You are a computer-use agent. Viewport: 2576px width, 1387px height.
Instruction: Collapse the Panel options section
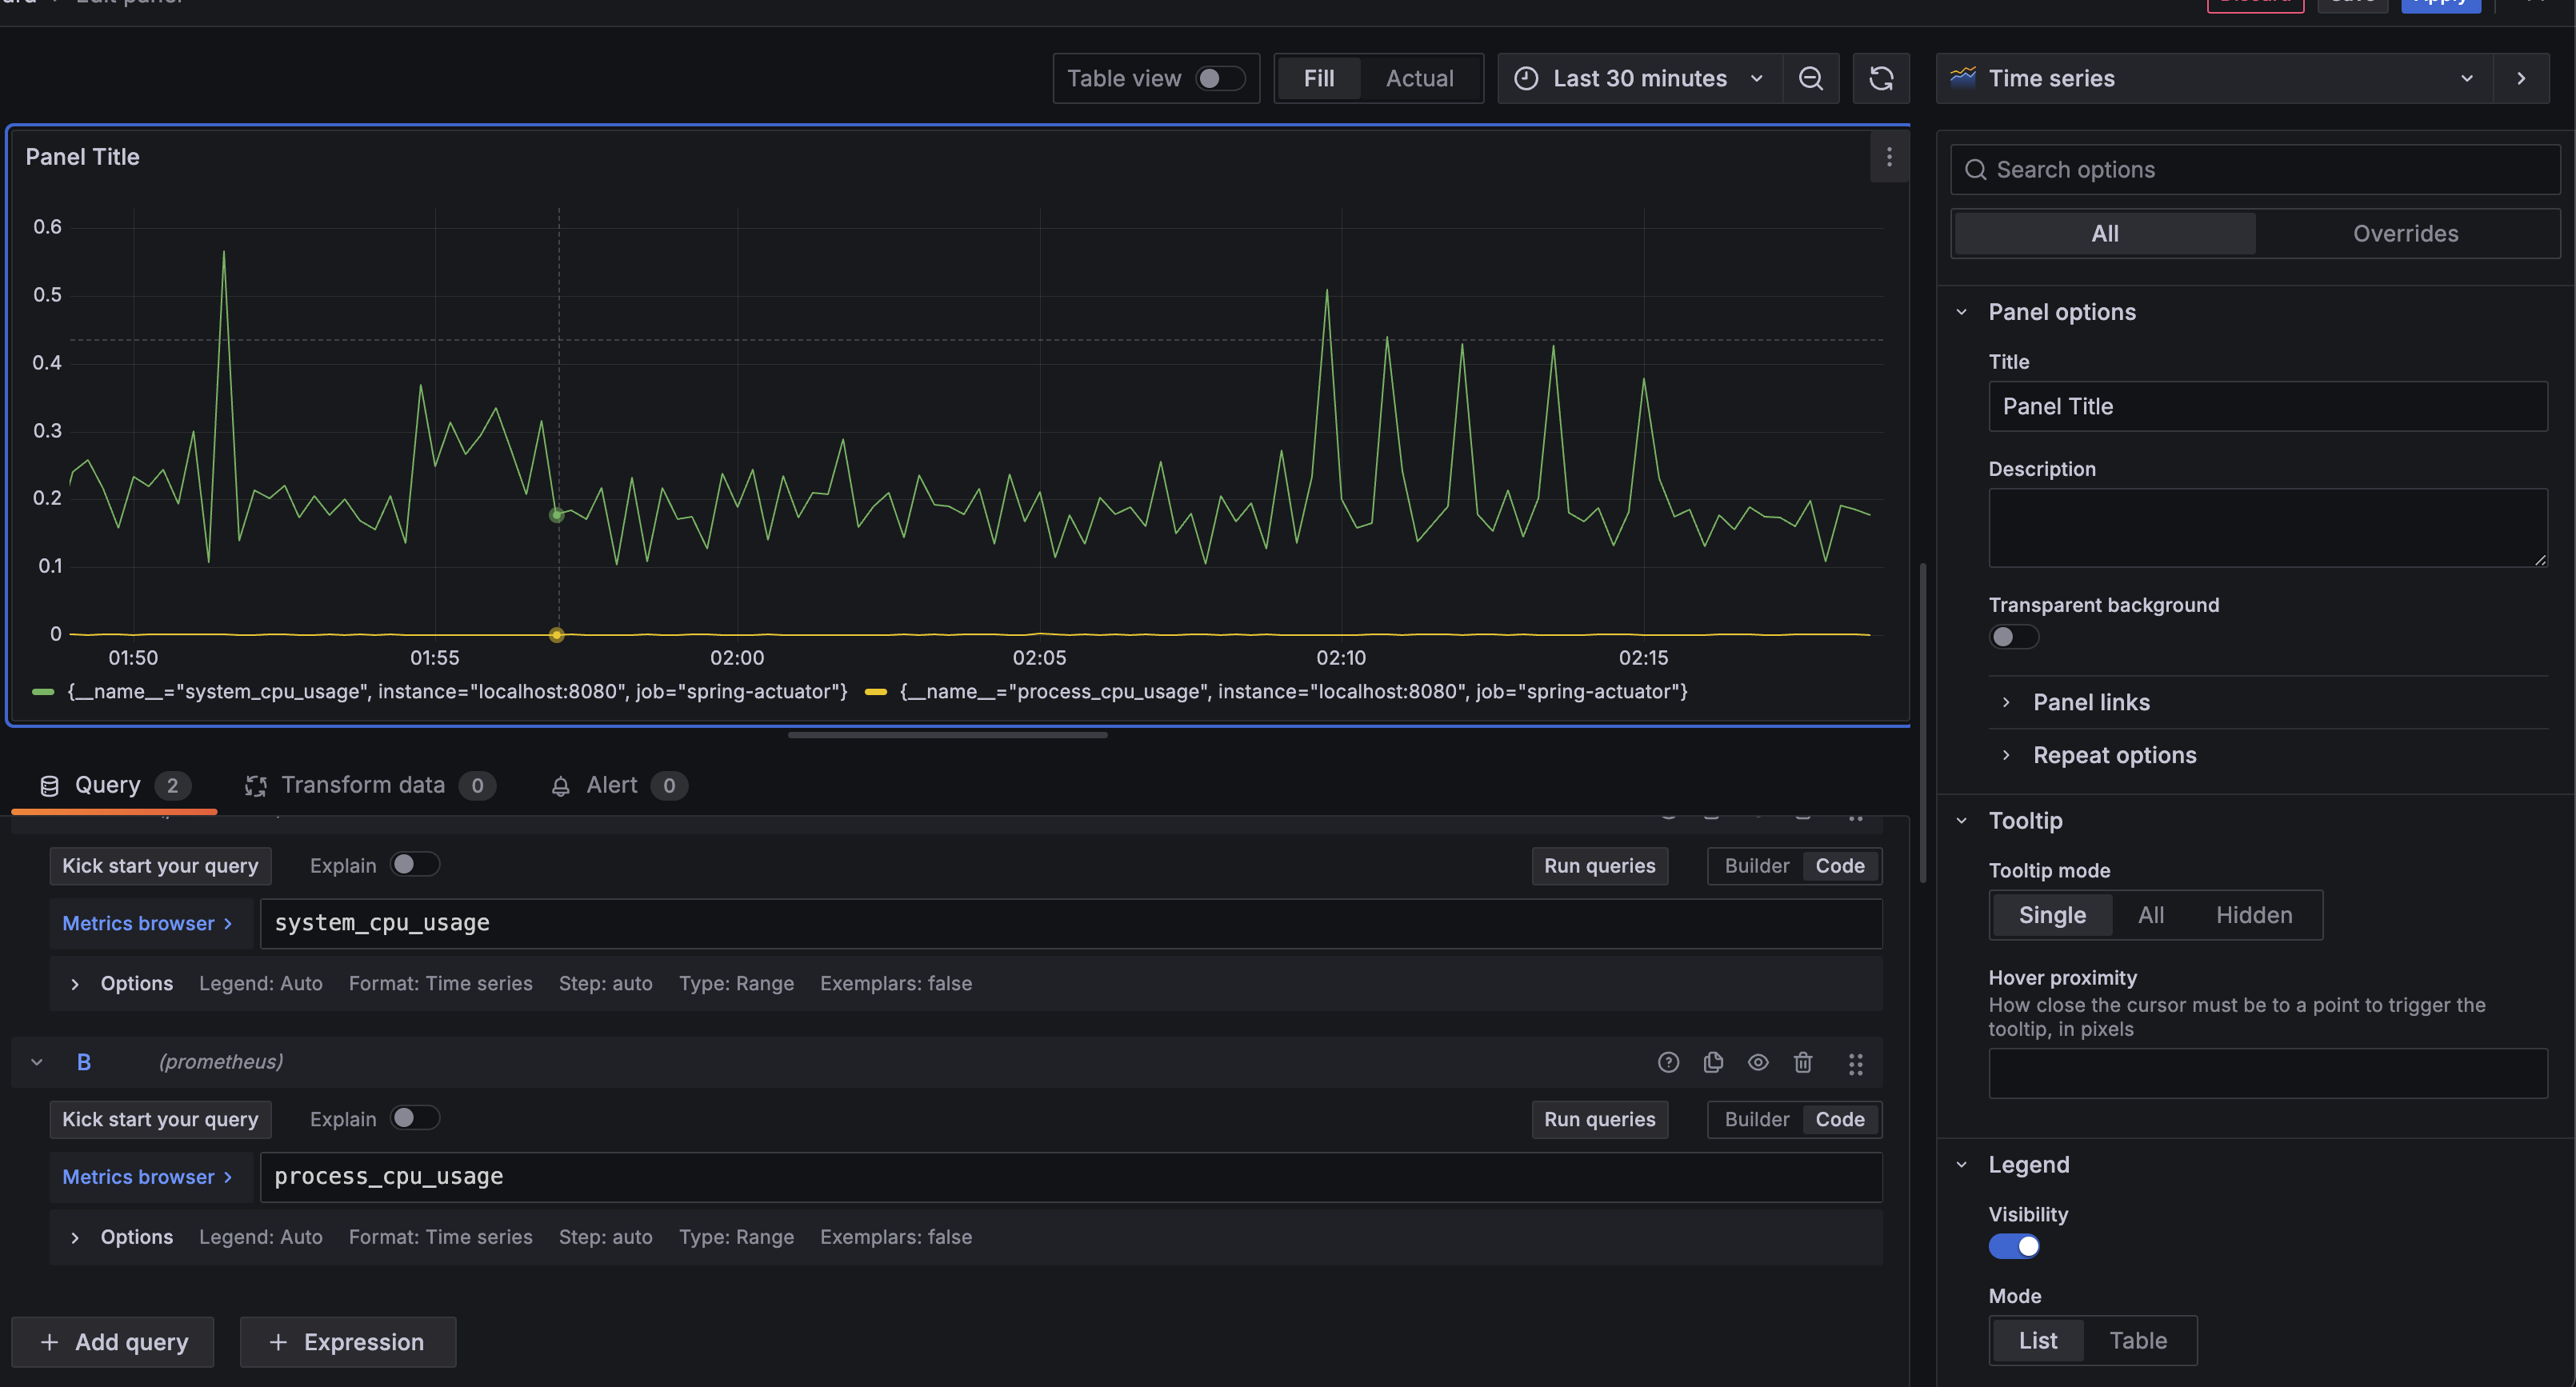point(1961,312)
